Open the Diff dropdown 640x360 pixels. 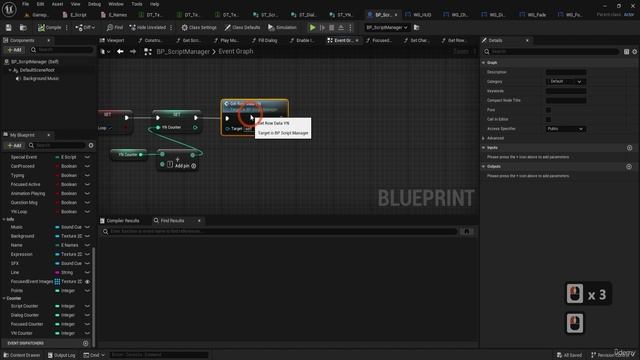coord(85,27)
